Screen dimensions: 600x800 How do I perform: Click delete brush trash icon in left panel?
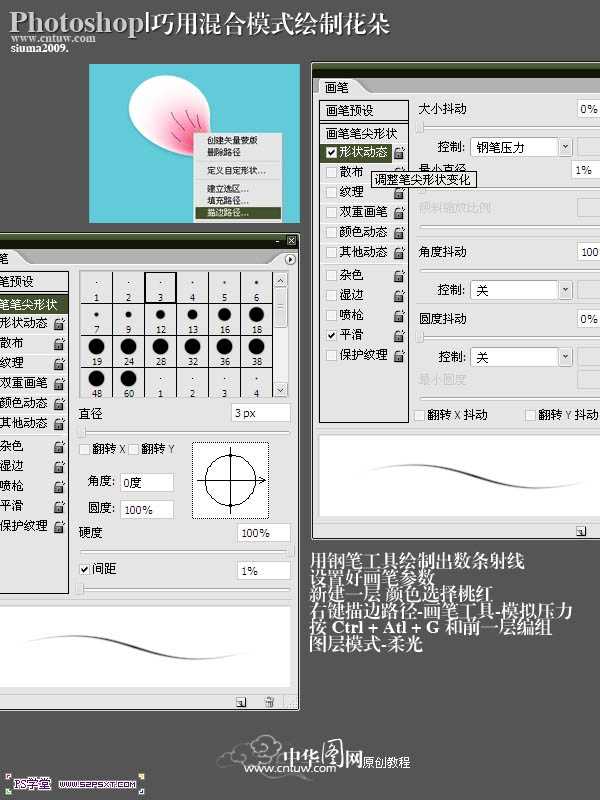pos(269,702)
